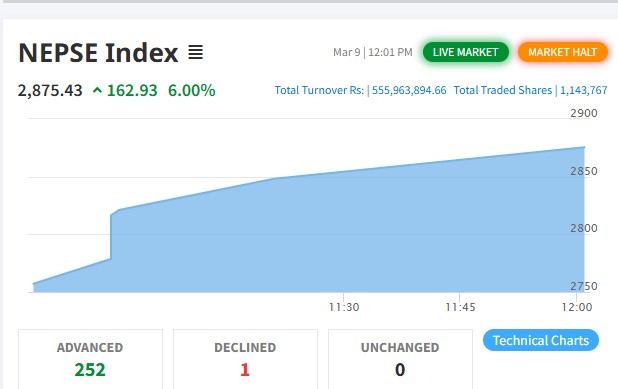Click the ADVANCED 252 card
Screen dimensions: 618x389
pyautogui.click(x=90, y=359)
